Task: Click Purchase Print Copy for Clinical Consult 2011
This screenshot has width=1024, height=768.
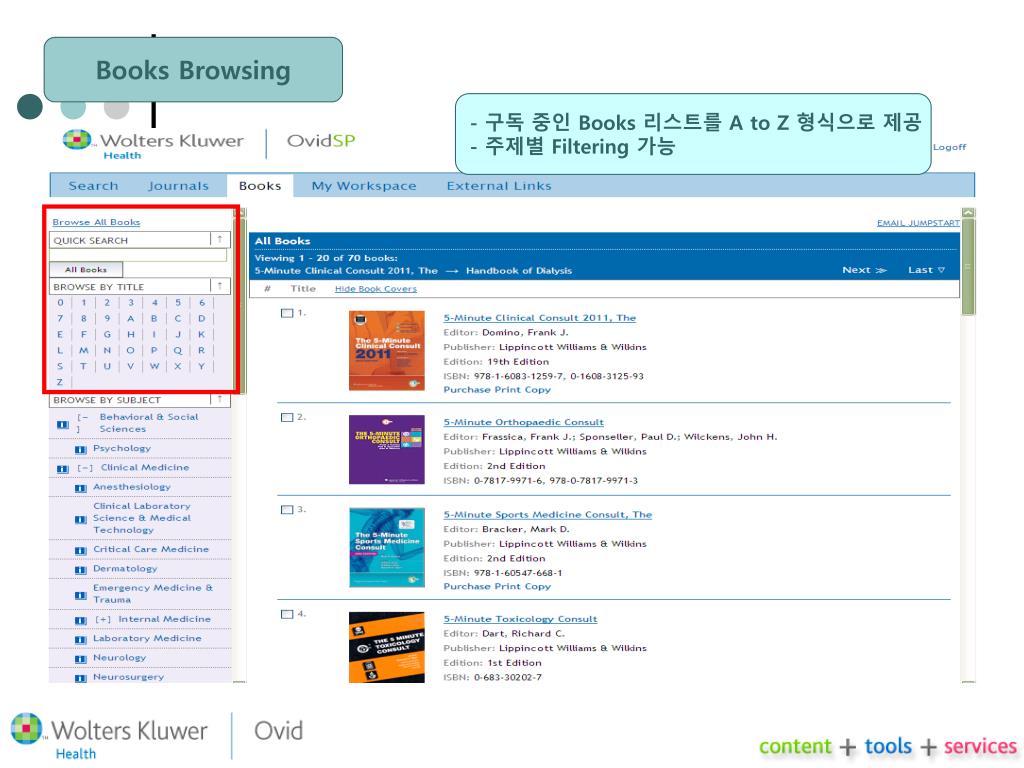Action: pyautogui.click(x=497, y=390)
